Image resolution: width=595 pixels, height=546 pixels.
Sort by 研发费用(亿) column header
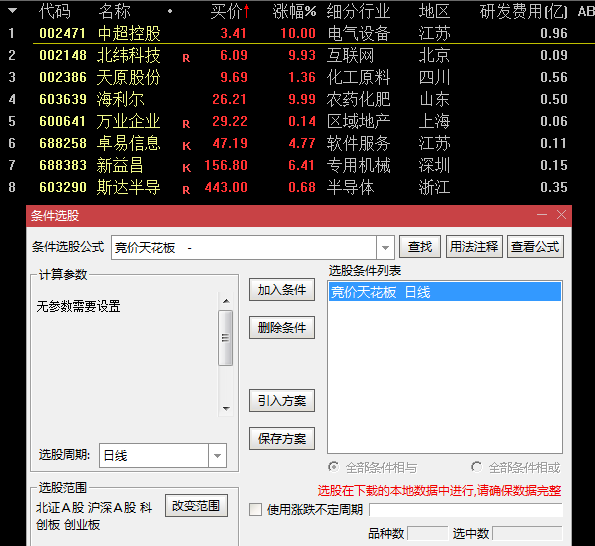coord(523,11)
